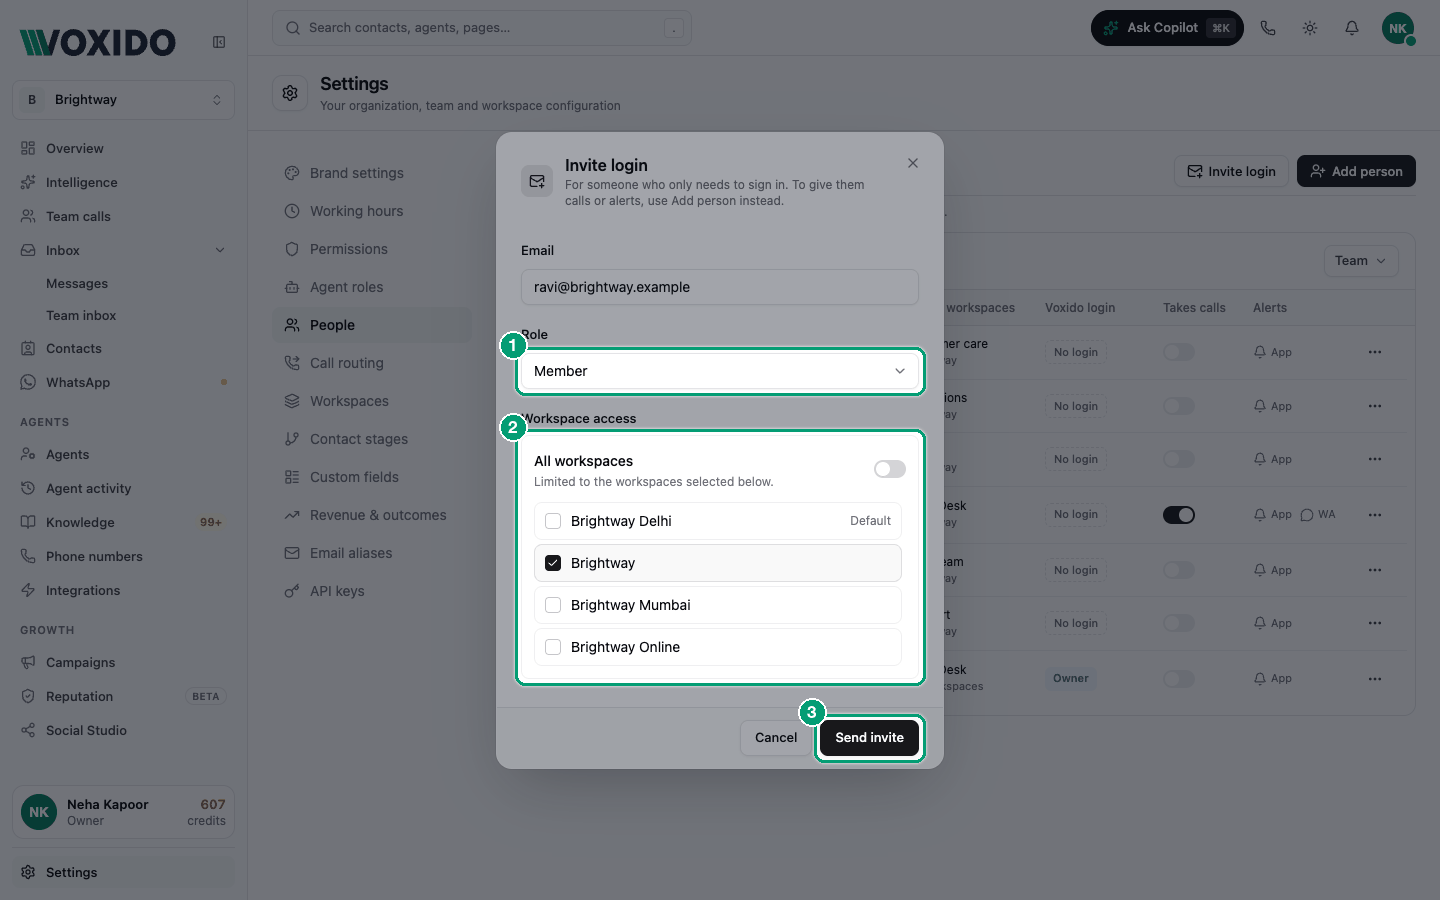
Task: Toggle light theme sun icon
Action: tap(1310, 28)
